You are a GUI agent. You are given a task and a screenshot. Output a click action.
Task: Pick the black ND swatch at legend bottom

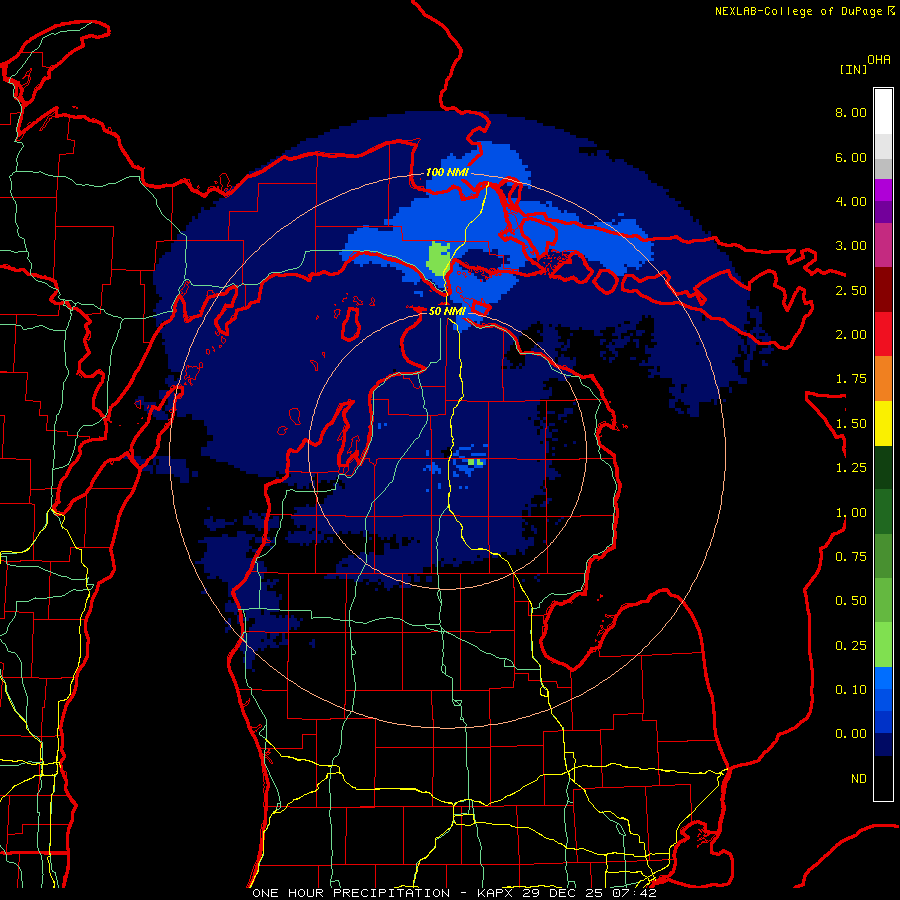coord(883,778)
